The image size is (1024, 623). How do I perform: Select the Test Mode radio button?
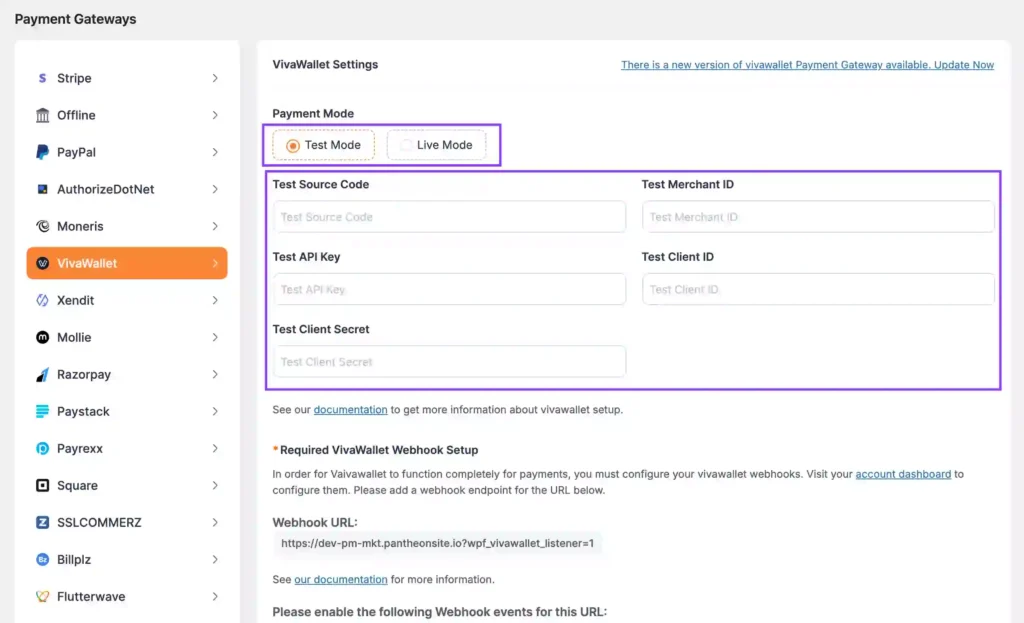click(293, 146)
